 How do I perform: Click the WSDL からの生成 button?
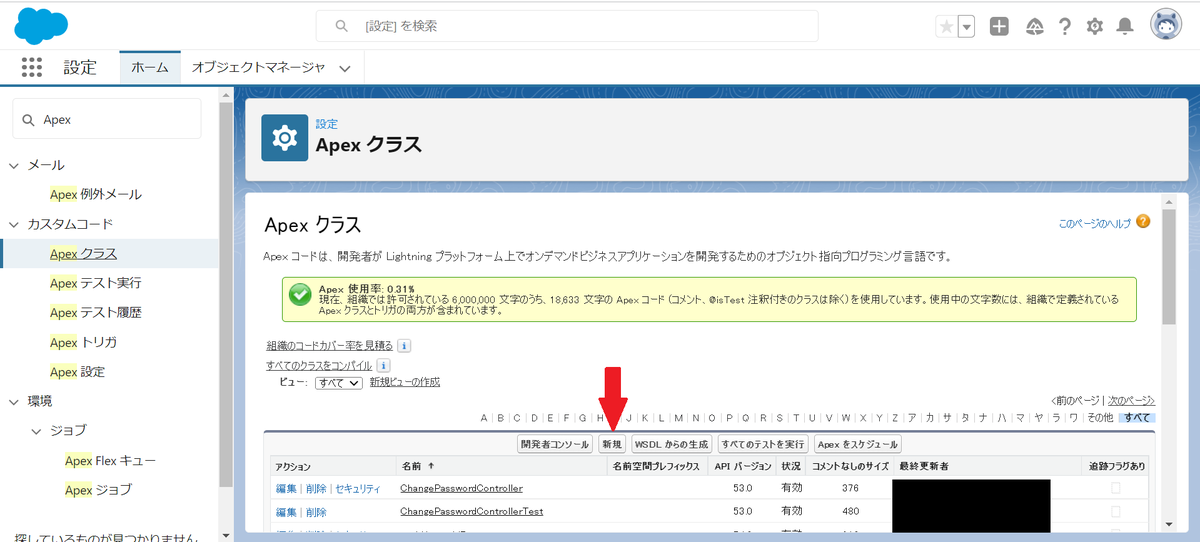point(672,444)
